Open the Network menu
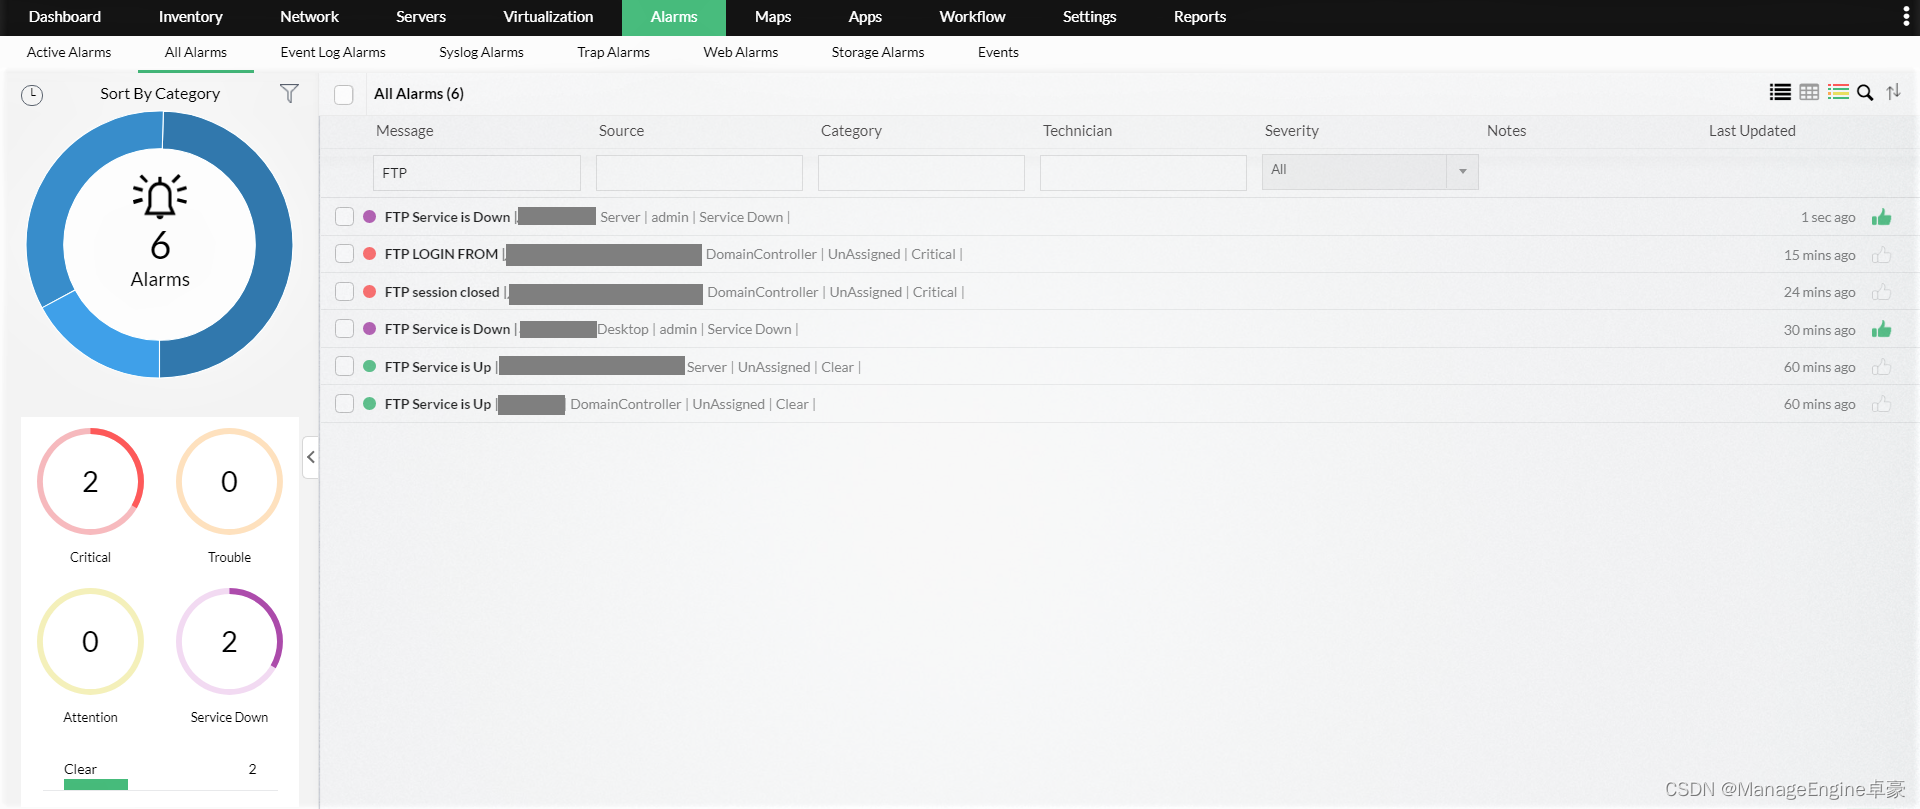The width and height of the screenshot is (1920, 809). 309,17
